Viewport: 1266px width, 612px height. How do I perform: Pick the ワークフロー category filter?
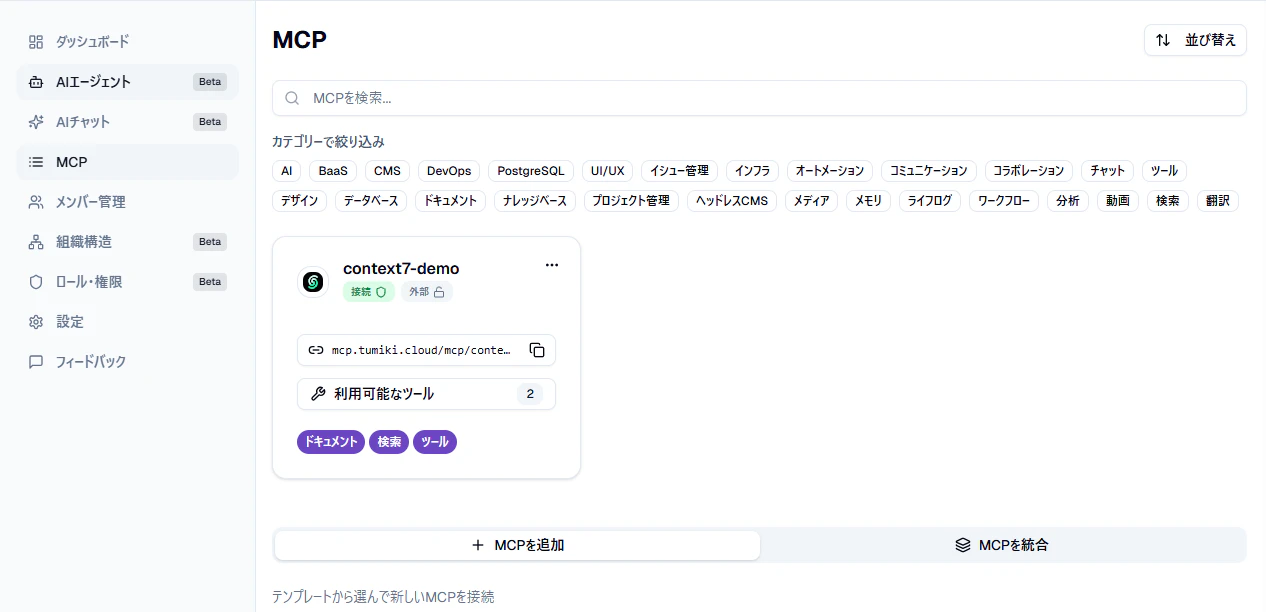click(1004, 201)
